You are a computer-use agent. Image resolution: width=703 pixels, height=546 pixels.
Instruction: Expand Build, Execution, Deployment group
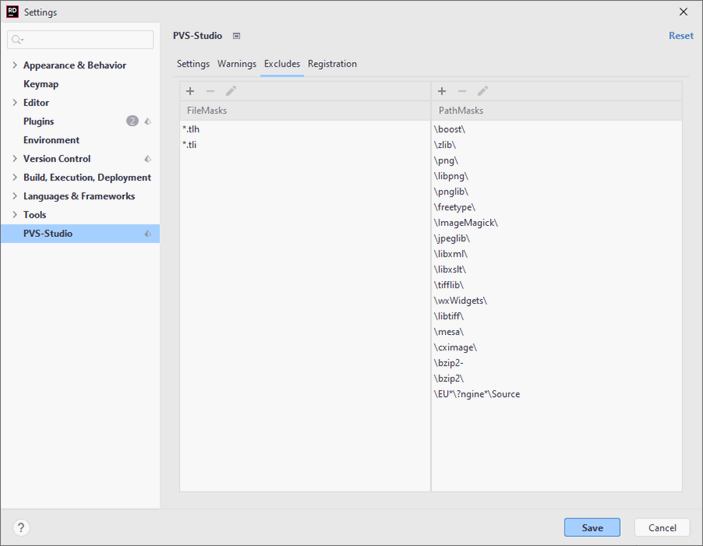[14, 178]
